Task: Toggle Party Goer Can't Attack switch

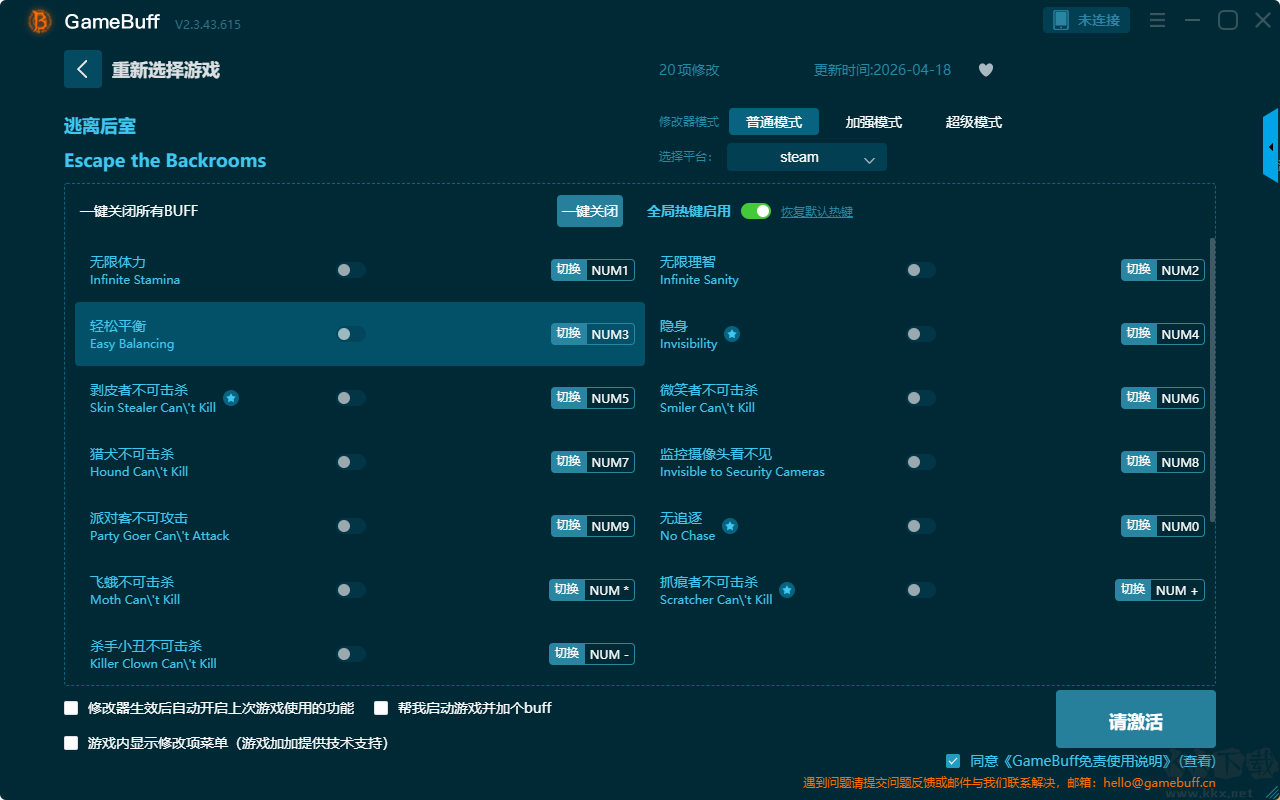Action: [351, 526]
